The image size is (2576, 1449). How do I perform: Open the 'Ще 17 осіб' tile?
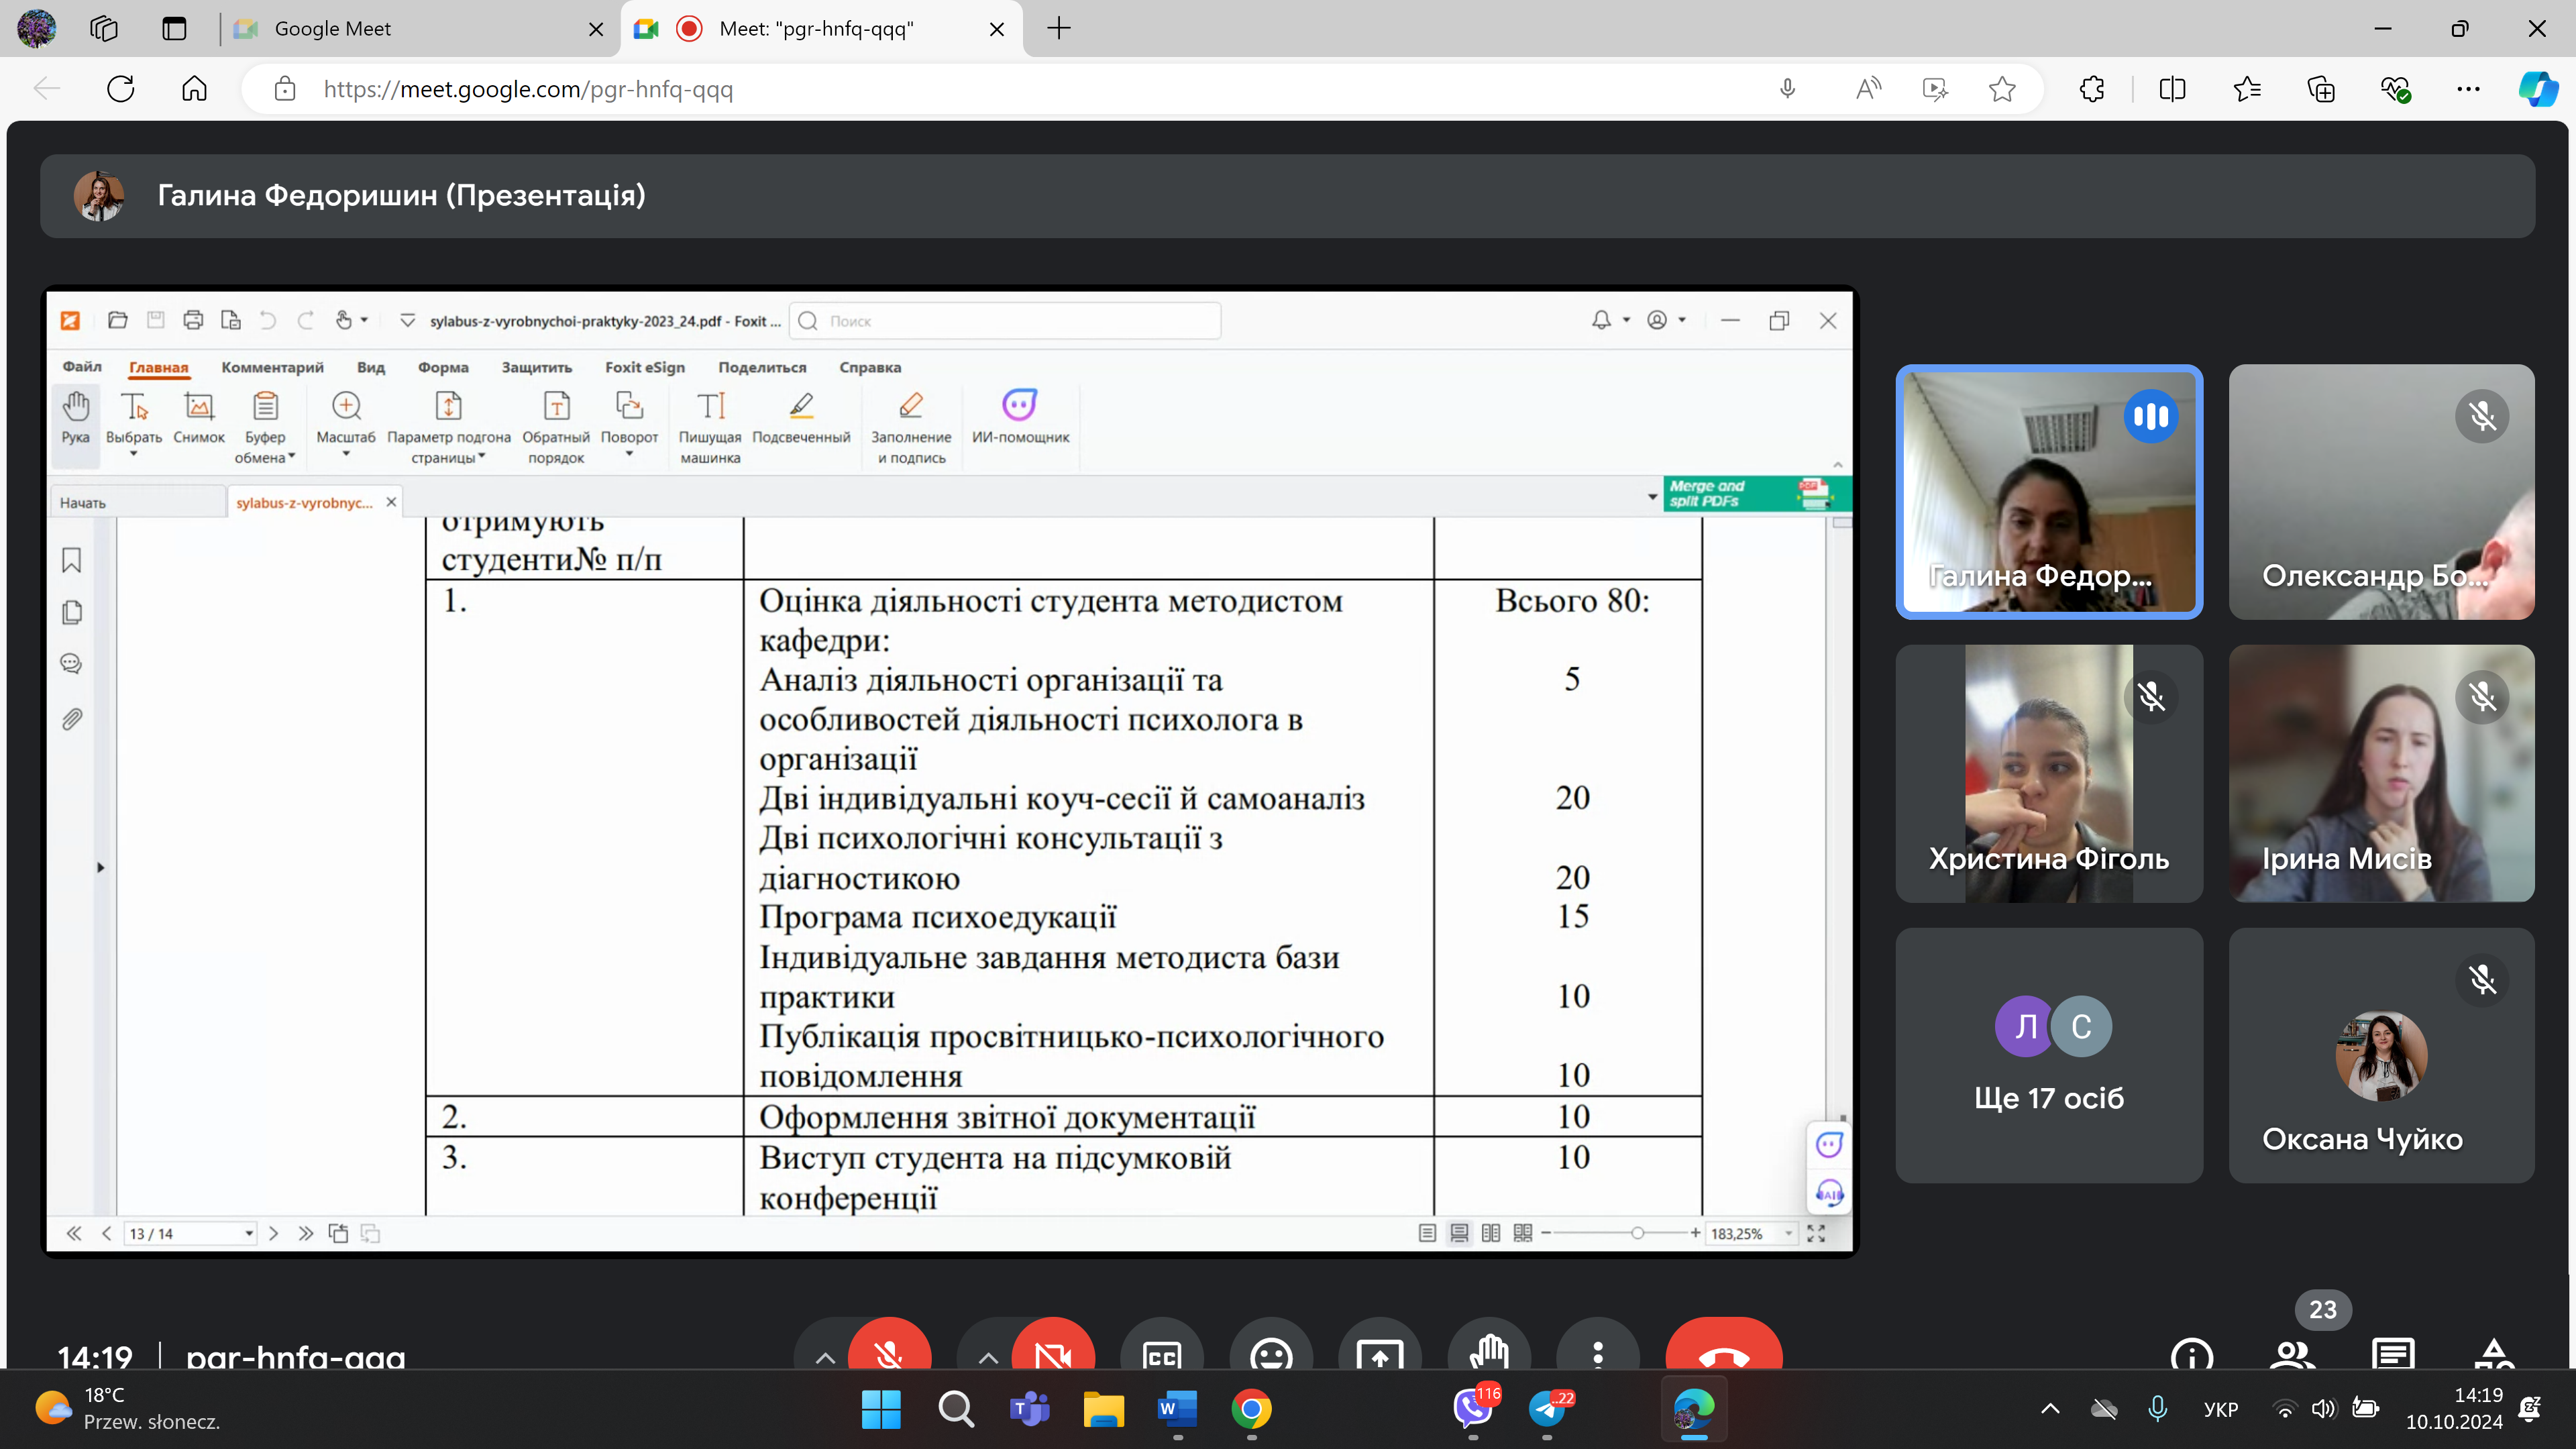[x=2048, y=1056]
